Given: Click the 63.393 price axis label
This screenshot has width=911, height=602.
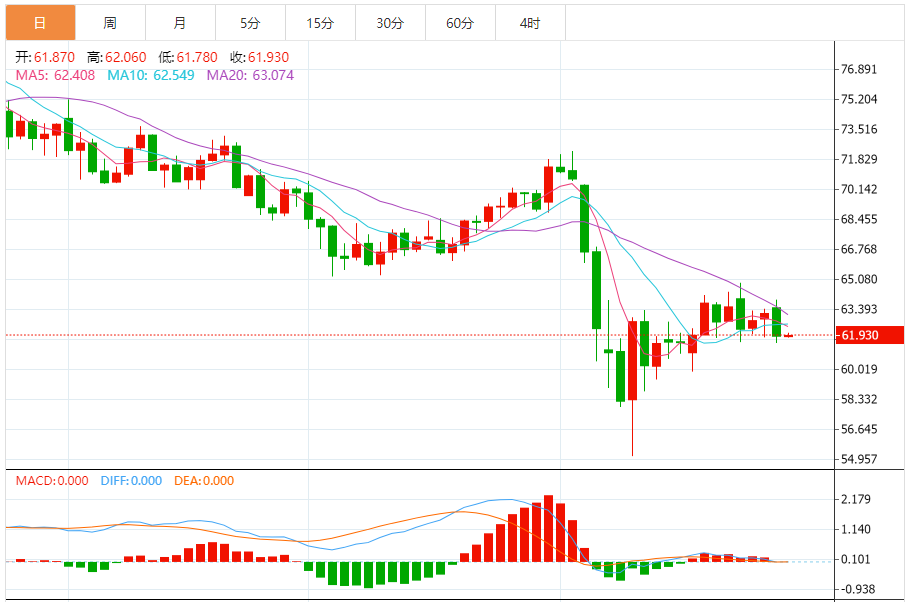Looking at the screenshot, I should pyautogui.click(x=859, y=309).
